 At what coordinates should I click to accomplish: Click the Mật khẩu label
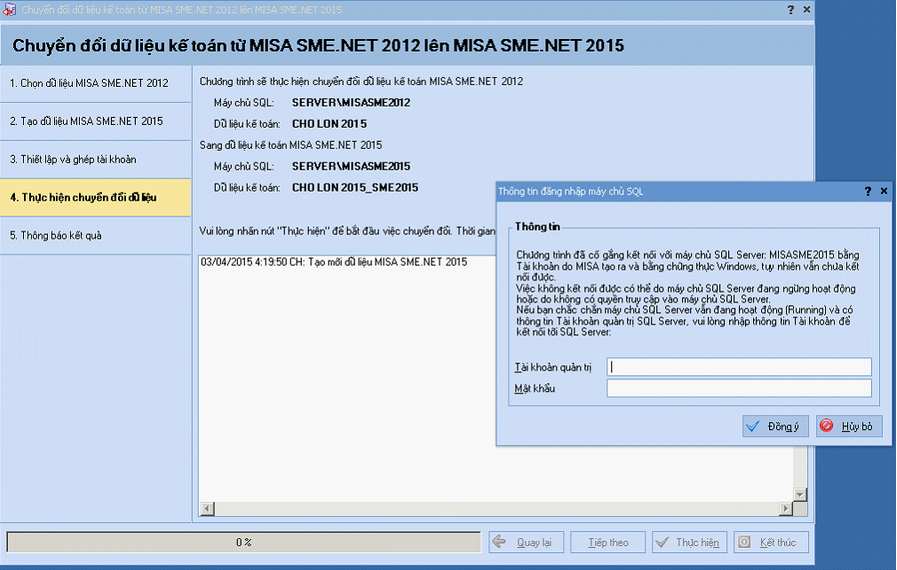(534, 389)
